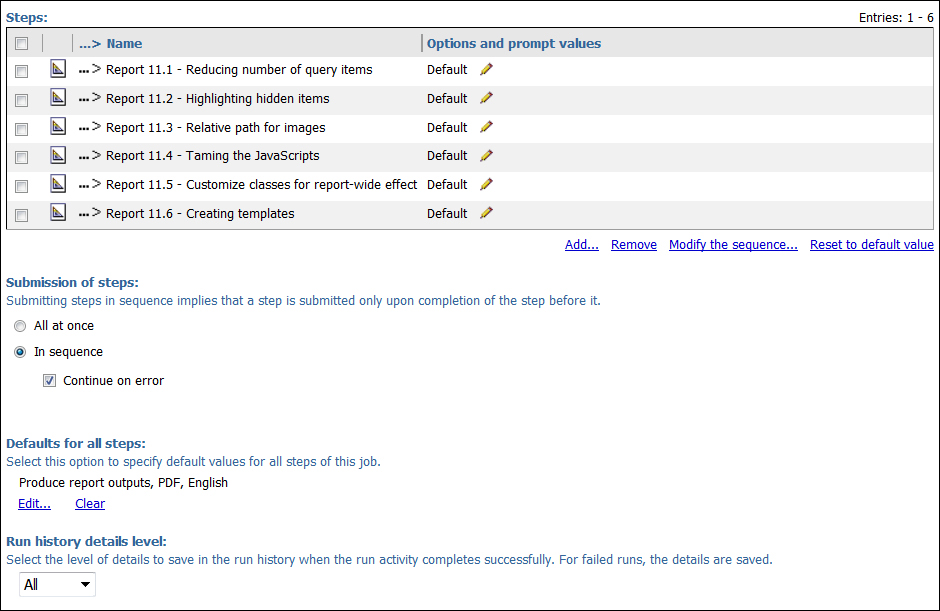Click the Add... link
Viewport: 940px width, 611px height.
point(582,245)
